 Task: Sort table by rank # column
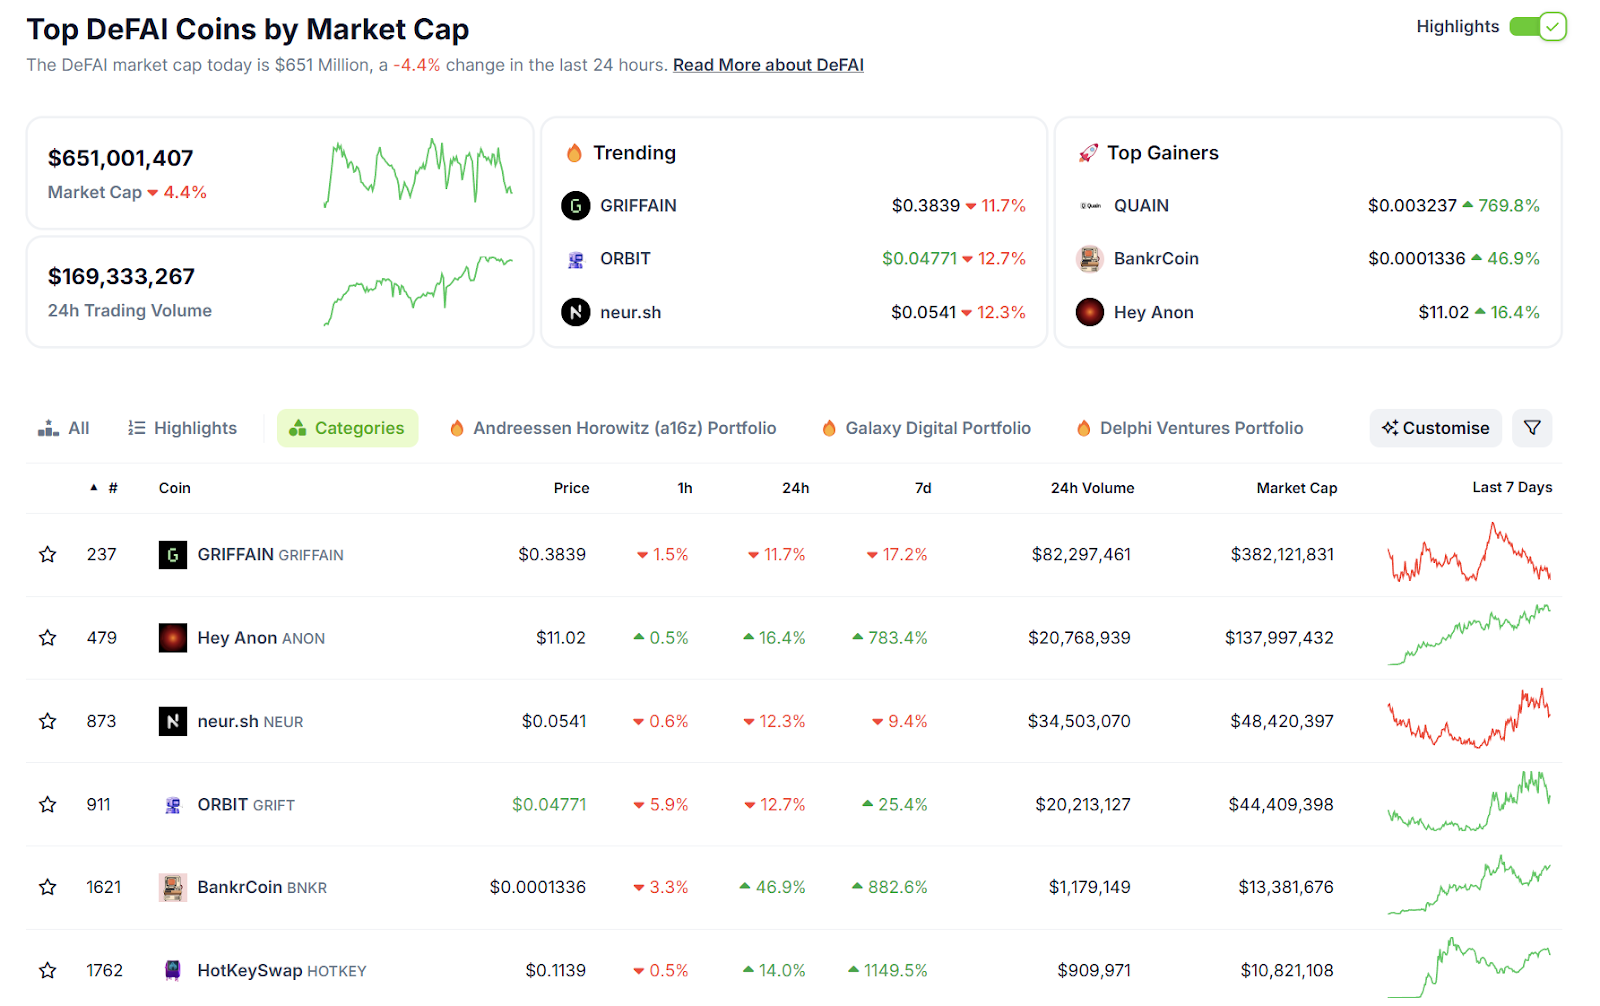pyautogui.click(x=104, y=488)
